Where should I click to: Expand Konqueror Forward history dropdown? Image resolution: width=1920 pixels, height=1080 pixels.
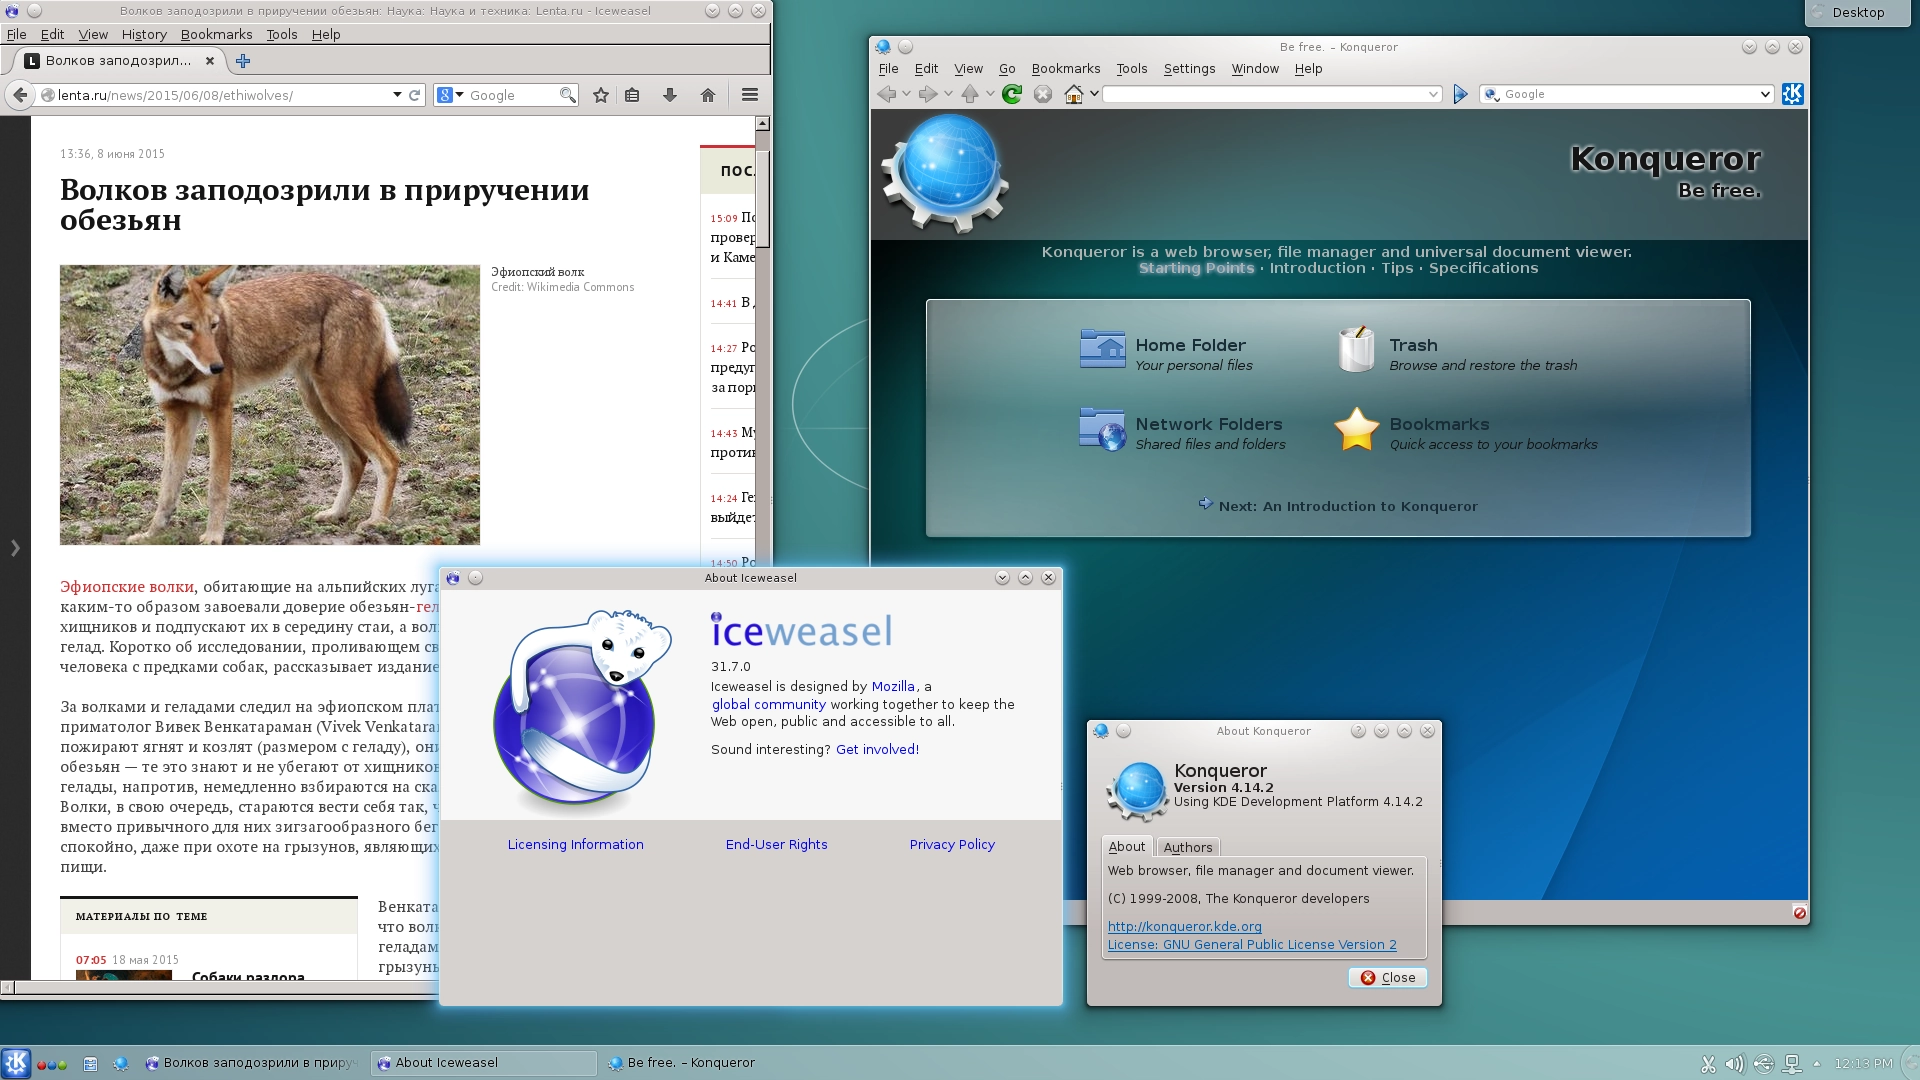click(x=948, y=94)
